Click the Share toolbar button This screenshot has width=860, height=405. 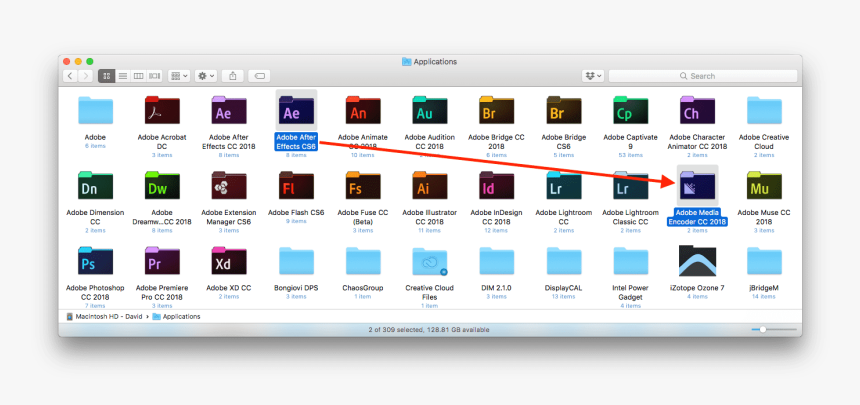233,76
